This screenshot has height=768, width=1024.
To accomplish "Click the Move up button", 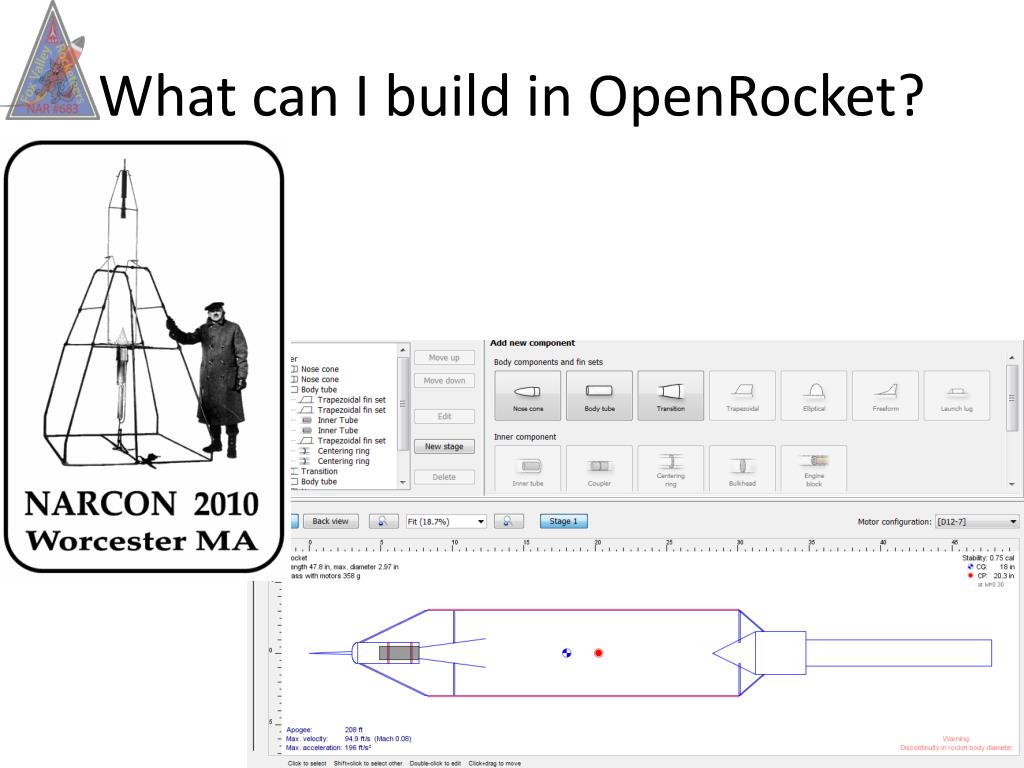I will (444, 358).
